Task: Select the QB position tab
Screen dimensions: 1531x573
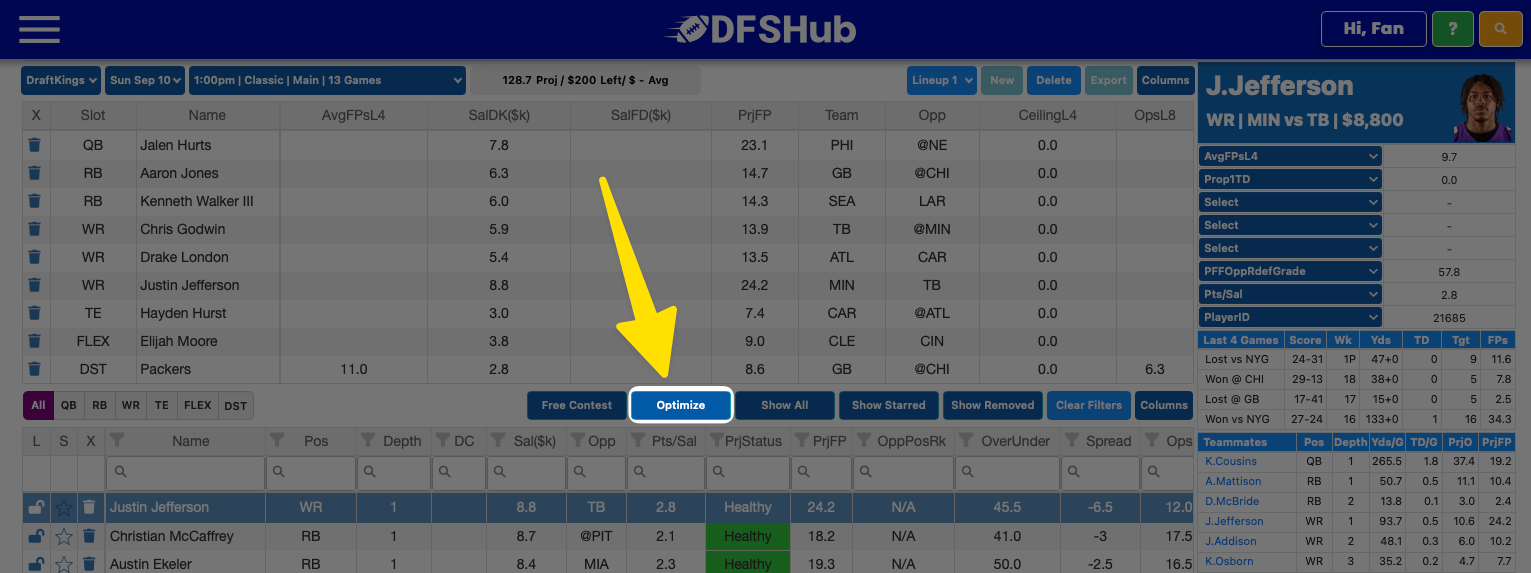Action: point(68,405)
